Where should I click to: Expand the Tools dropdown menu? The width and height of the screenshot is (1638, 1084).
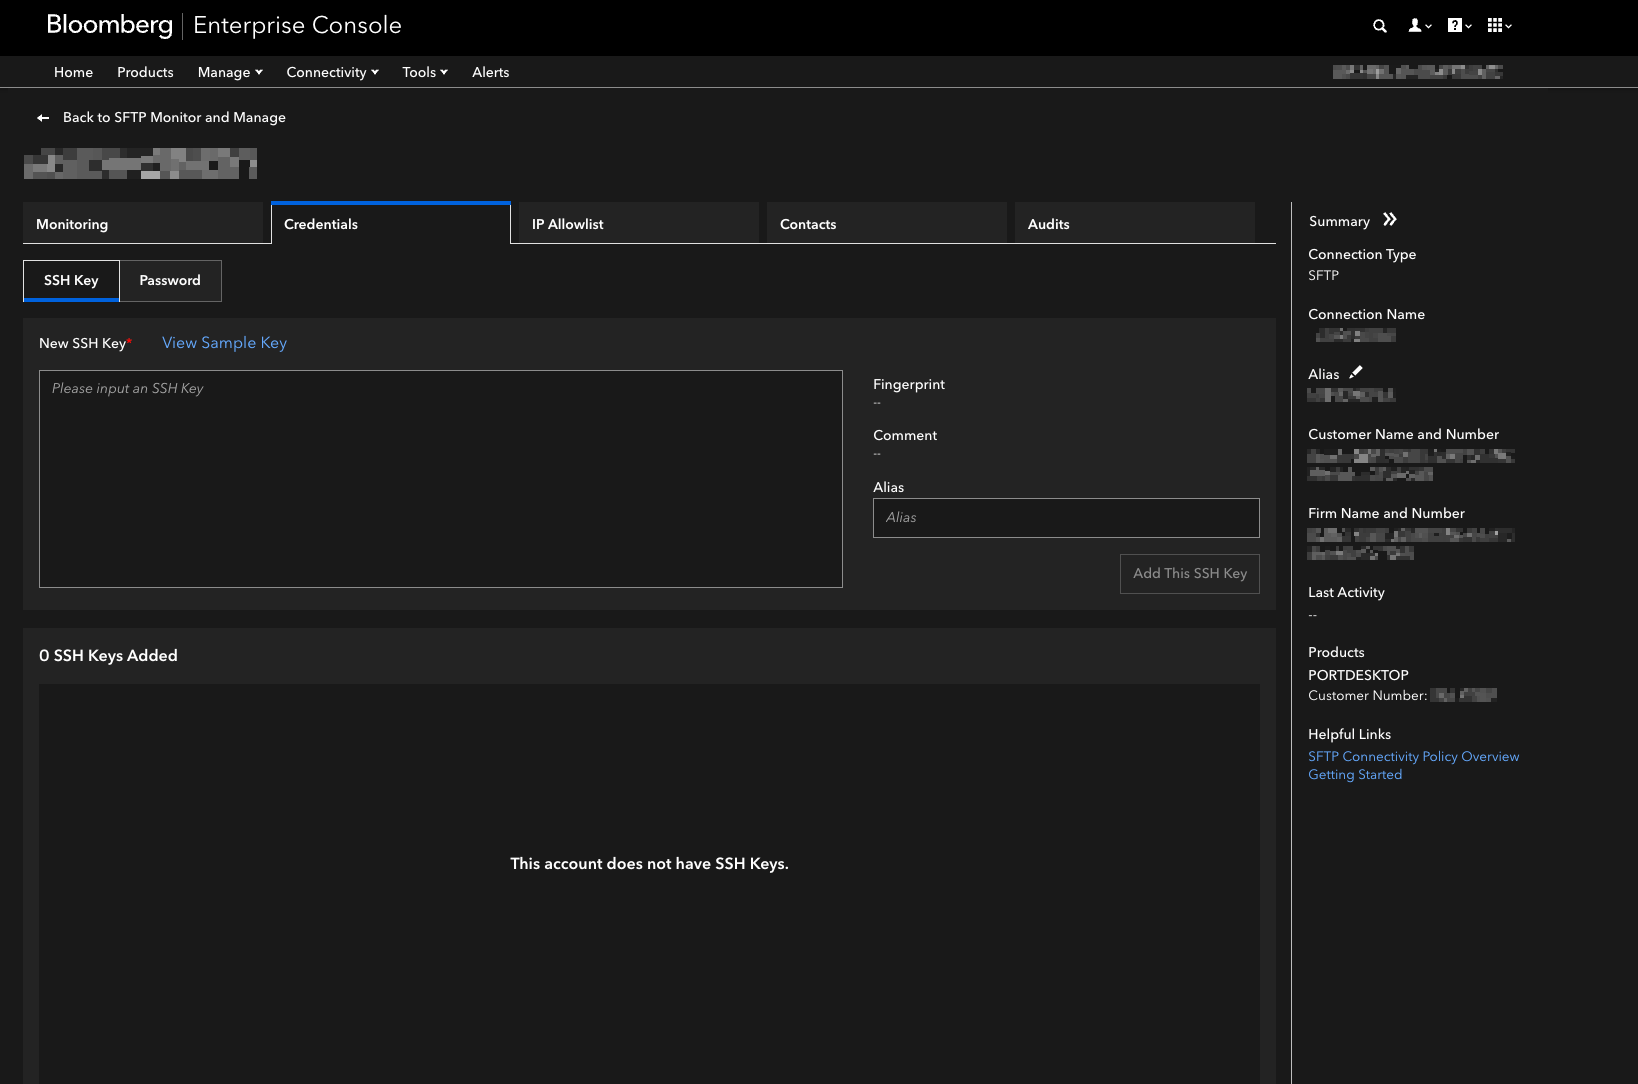tap(425, 72)
